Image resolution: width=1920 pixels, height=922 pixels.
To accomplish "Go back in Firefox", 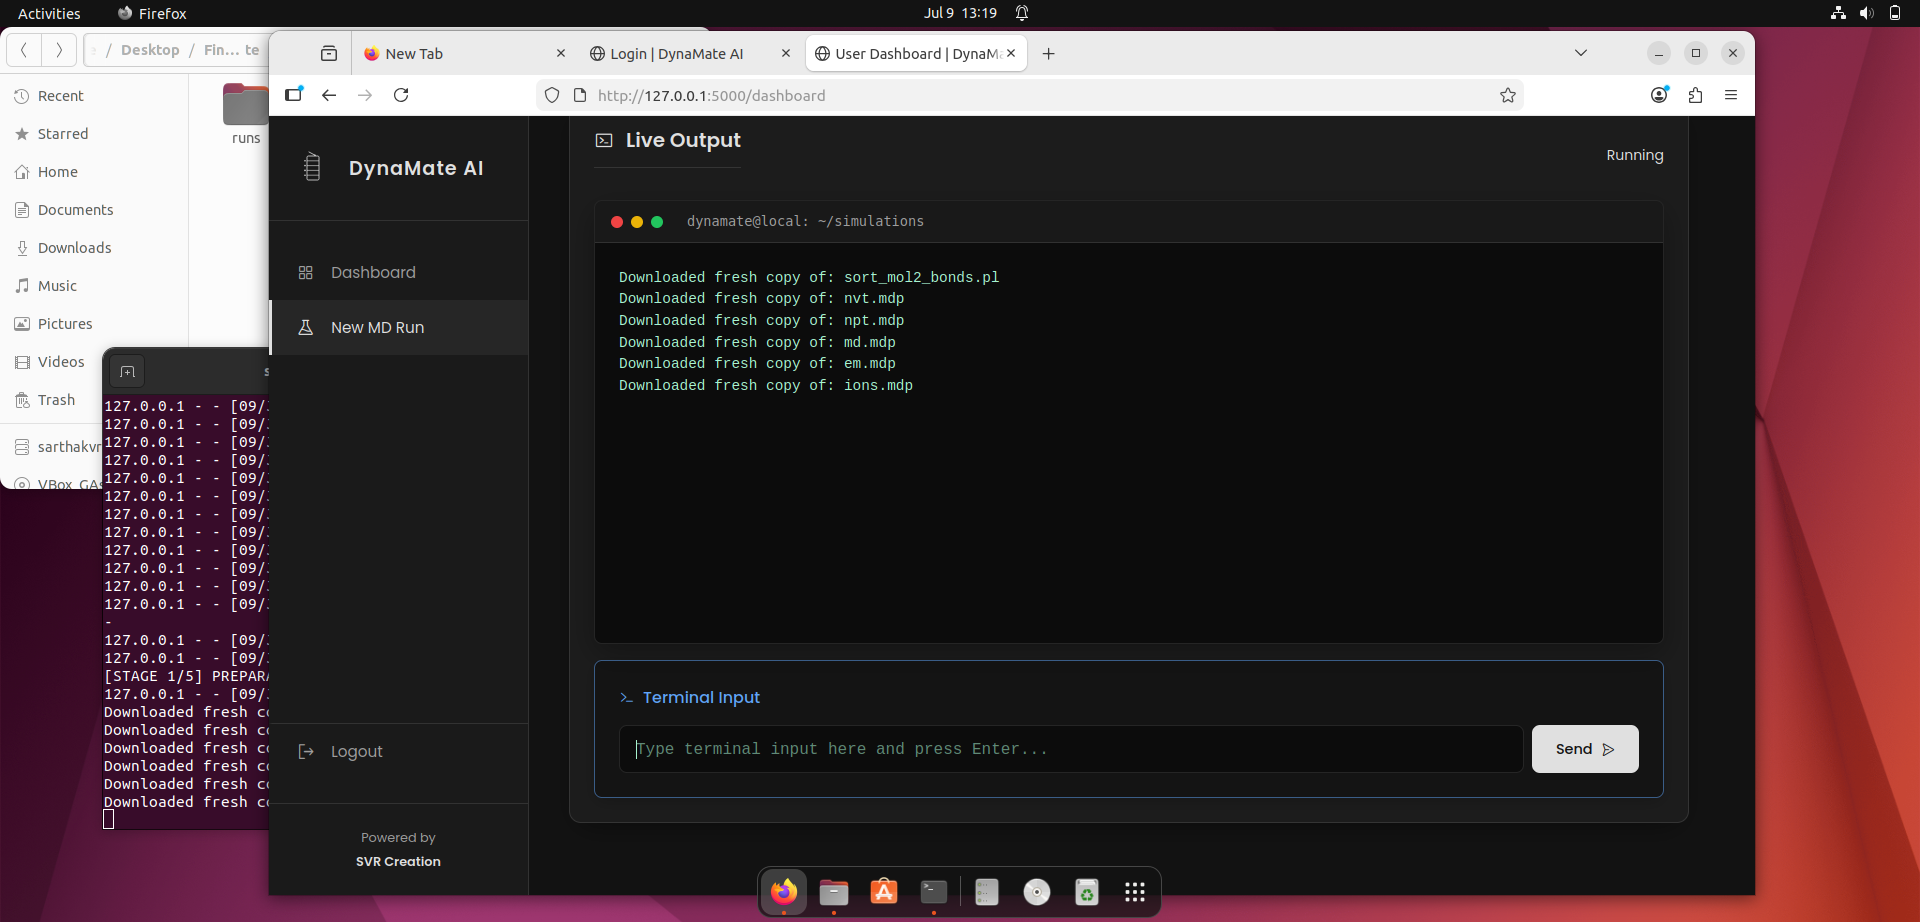I will tap(329, 95).
